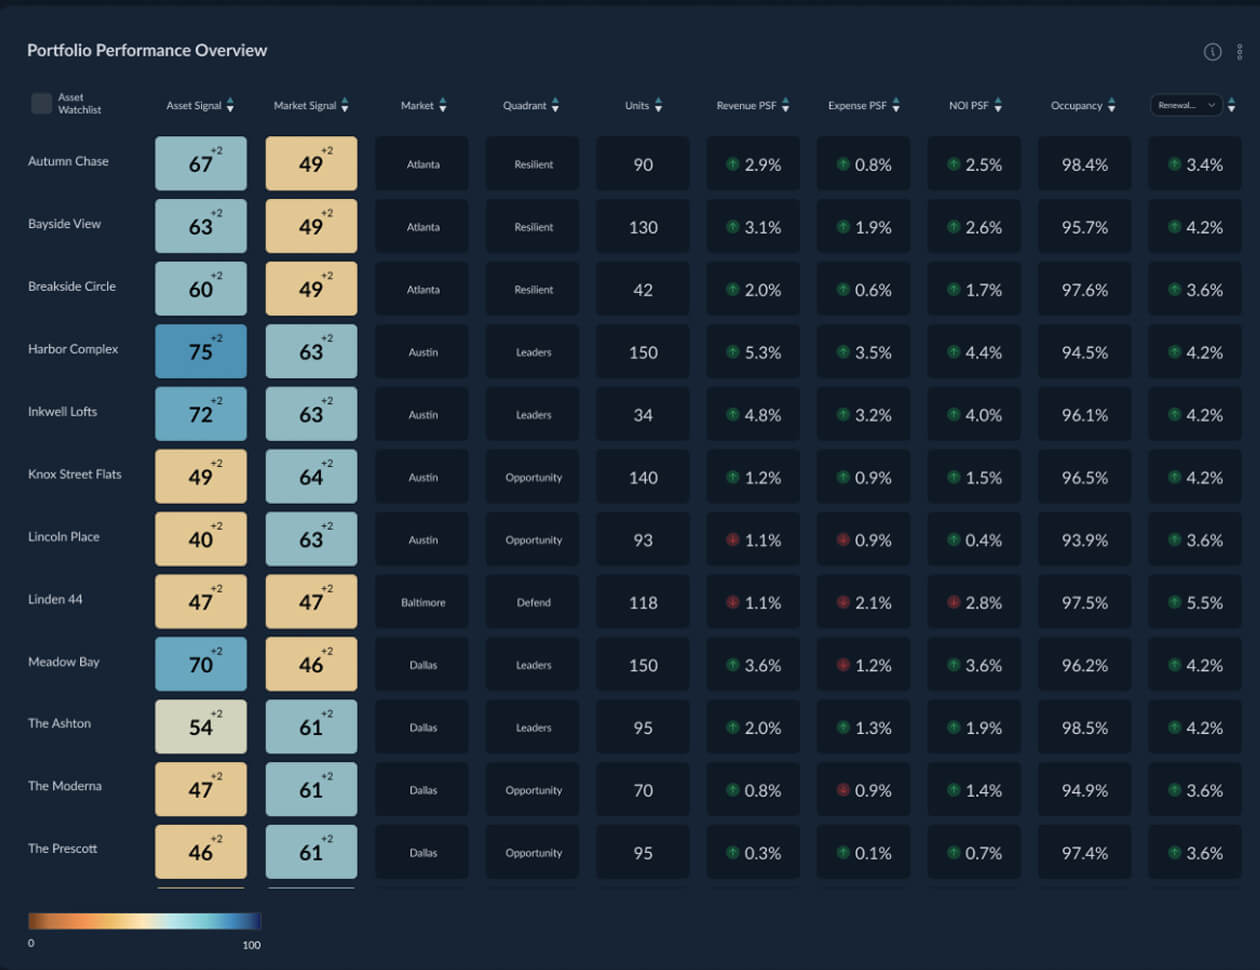Toggle the Asset Watchlist checkbox
This screenshot has width=1260, height=970.
tap(42, 103)
